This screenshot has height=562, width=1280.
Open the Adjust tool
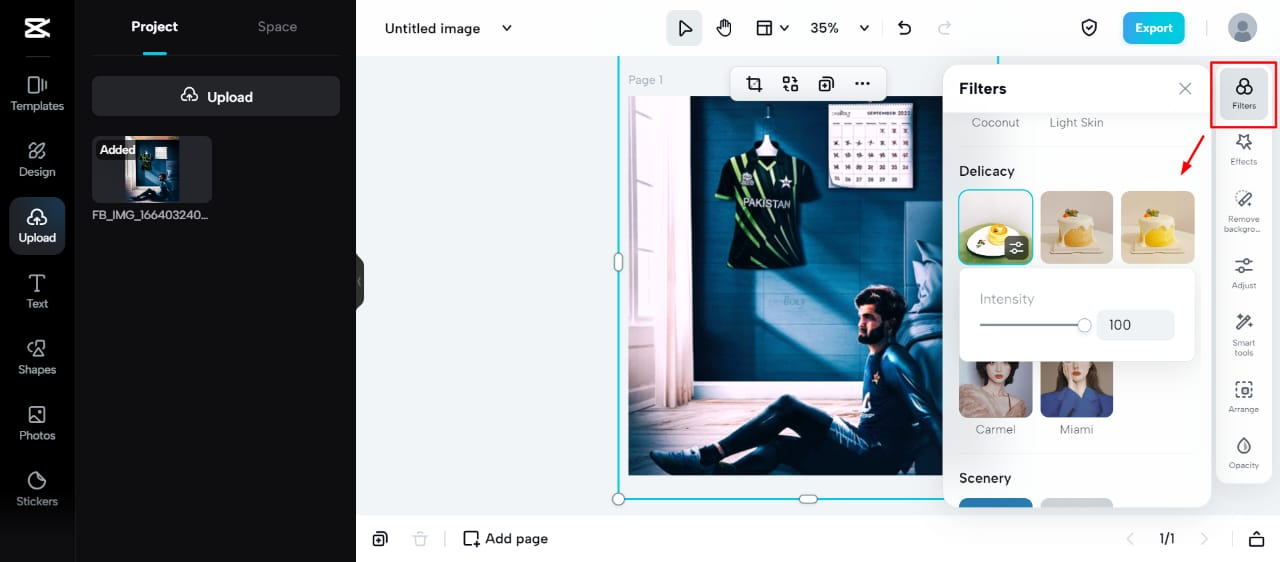coord(1244,272)
